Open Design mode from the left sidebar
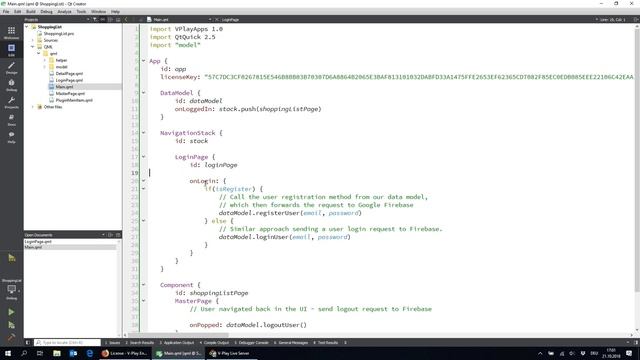Image resolution: width=640 pixels, height=360 pixels. coord(11,68)
